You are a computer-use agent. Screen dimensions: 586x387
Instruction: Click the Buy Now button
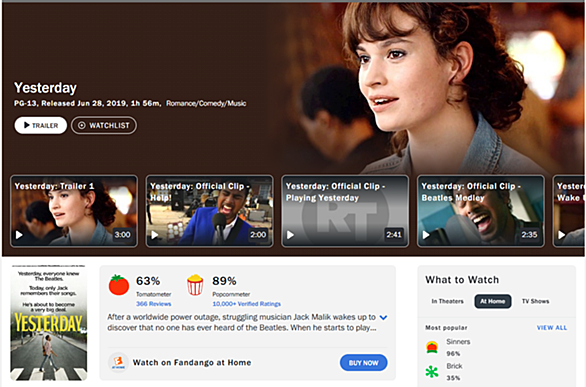click(x=363, y=363)
